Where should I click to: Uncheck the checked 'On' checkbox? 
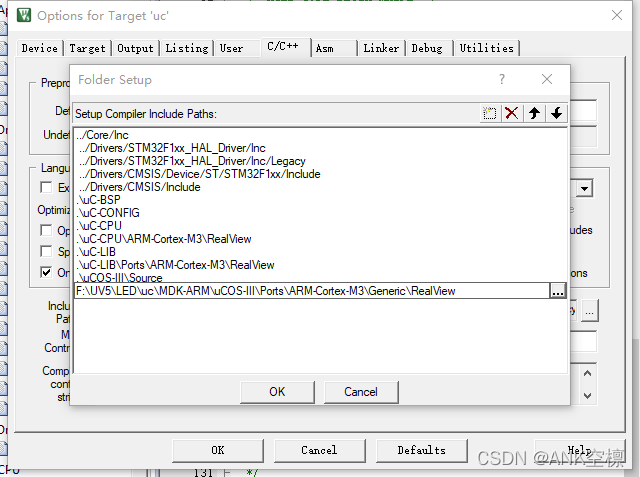(x=46, y=272)
